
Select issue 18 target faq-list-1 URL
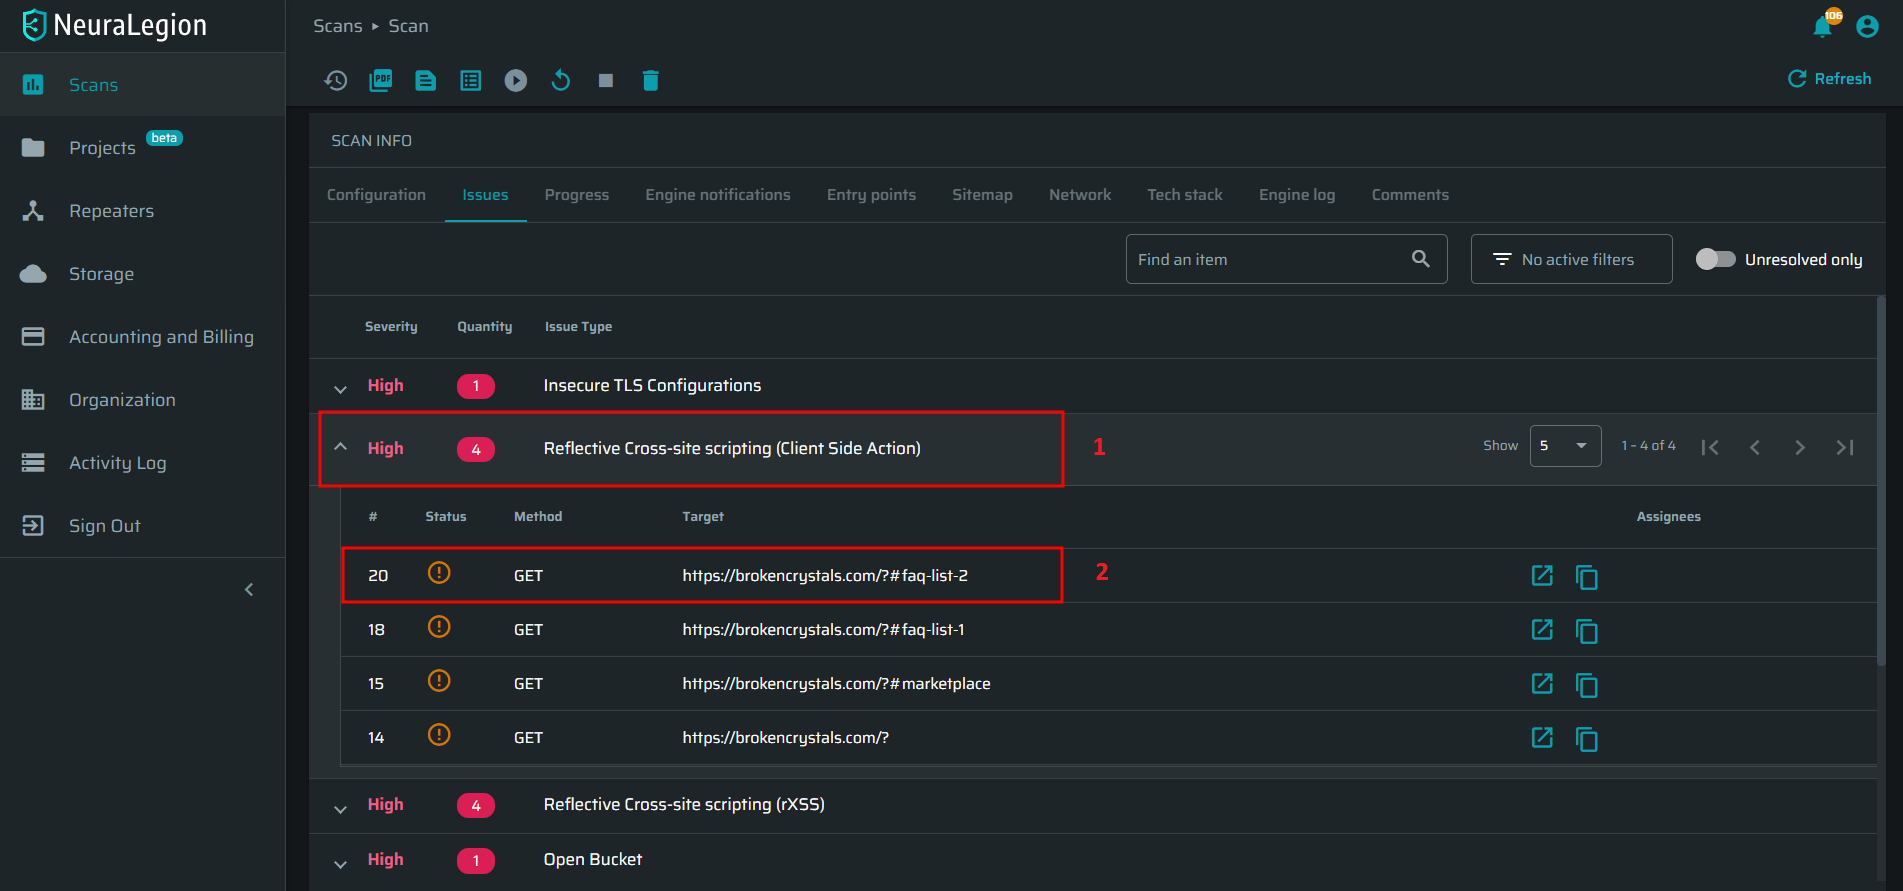pos(823,630)
